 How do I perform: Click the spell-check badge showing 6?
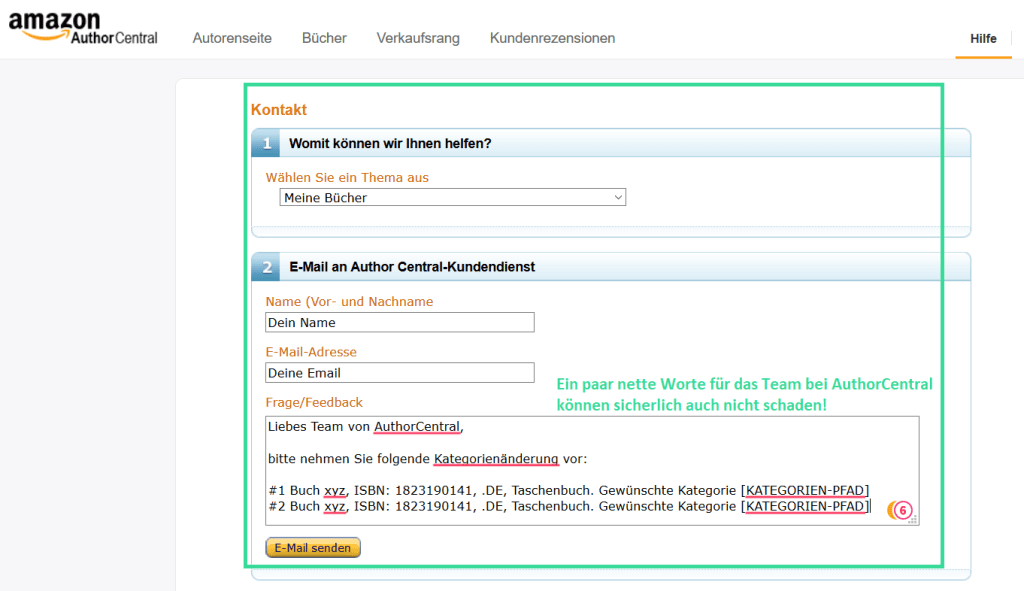902,510
